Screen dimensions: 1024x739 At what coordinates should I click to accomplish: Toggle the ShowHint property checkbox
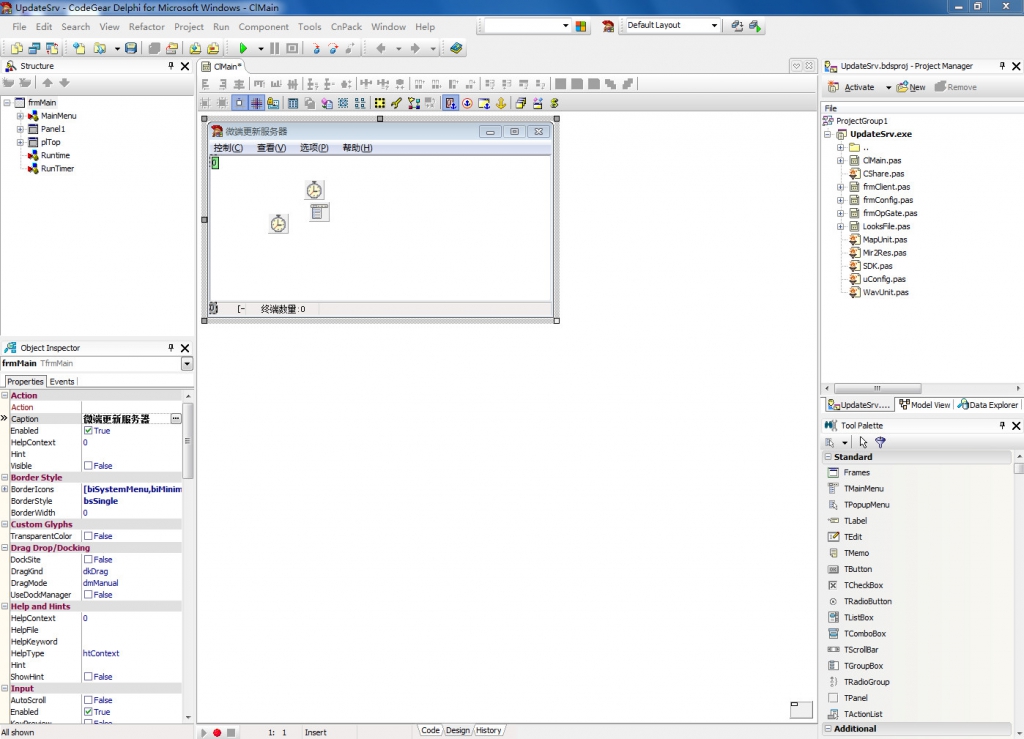coord(88,677)
